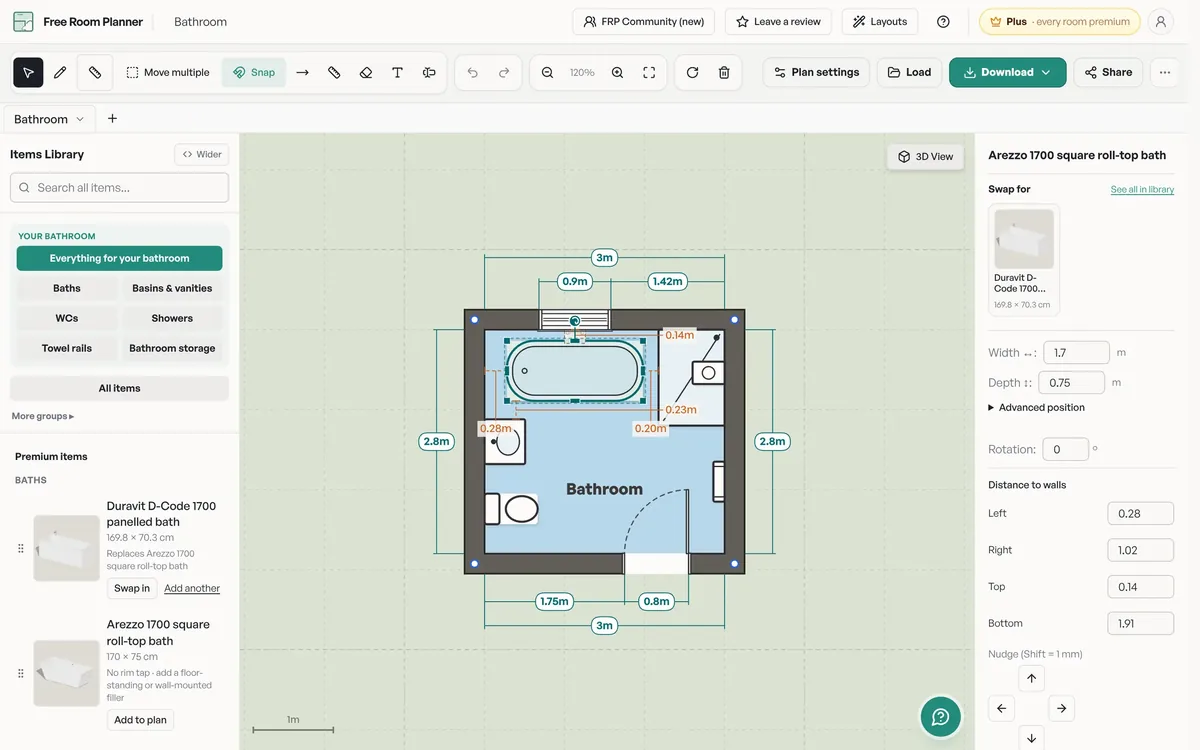The height and width of the screenshot is (750, 1200).
Task: Nudge the bath left
Action: click(x=1001, y=708)
